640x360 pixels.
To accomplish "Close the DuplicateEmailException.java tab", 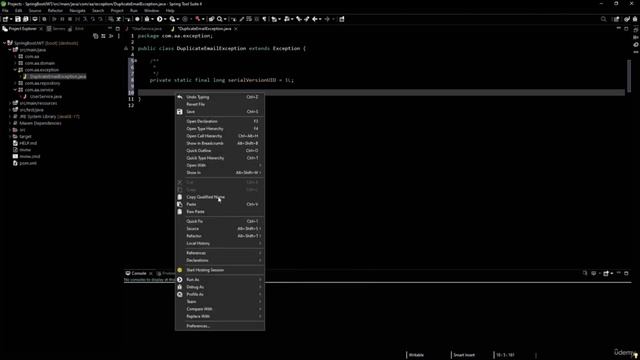I will [236, 29].
